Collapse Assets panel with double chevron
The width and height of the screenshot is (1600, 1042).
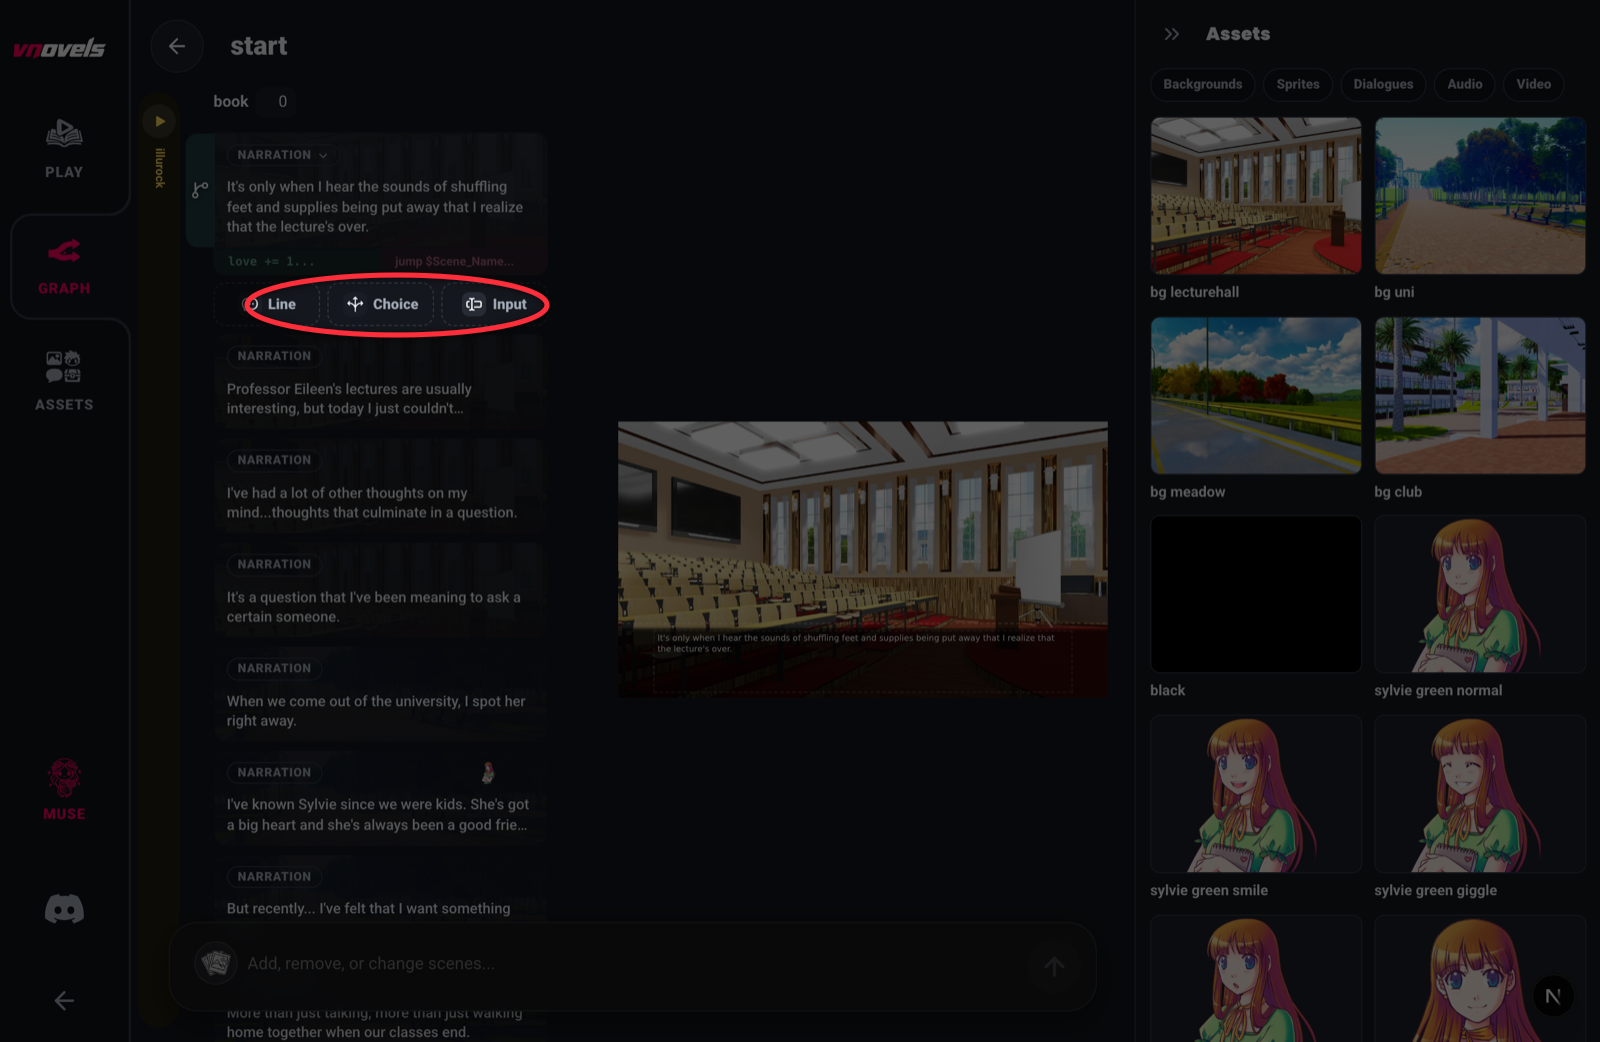1172,34
